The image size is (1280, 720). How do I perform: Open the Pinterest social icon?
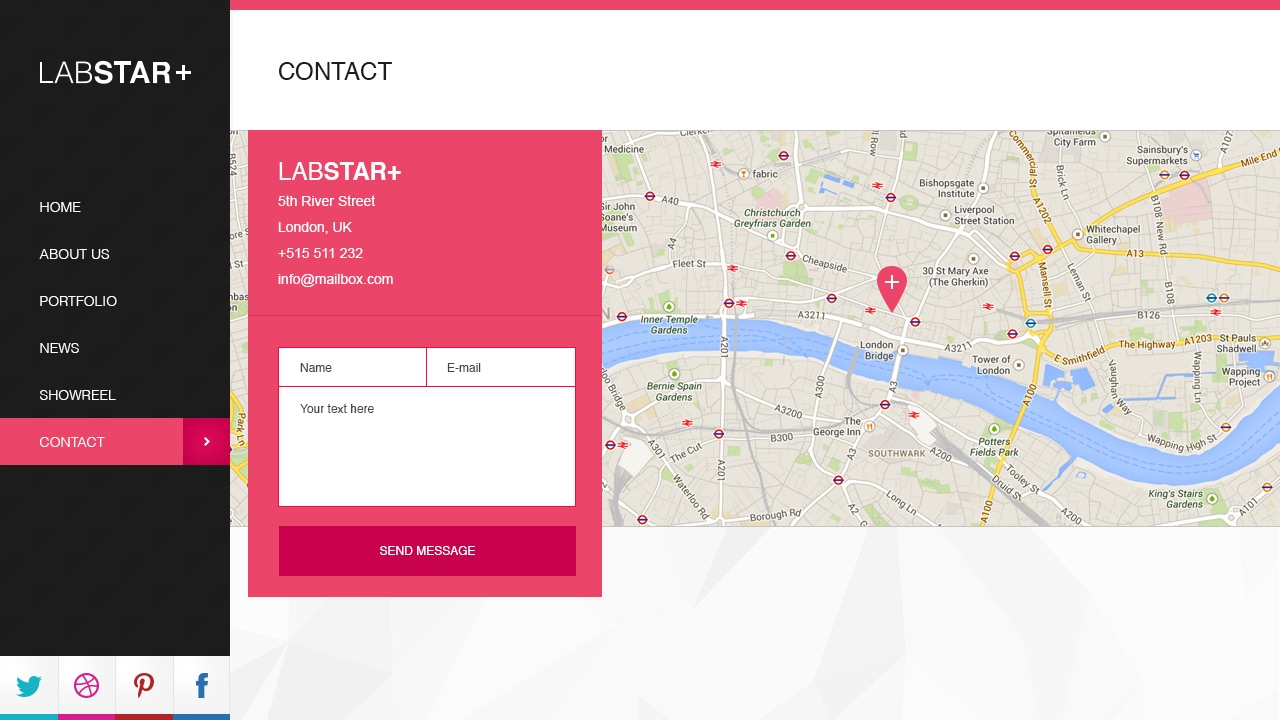coord(144,686)
